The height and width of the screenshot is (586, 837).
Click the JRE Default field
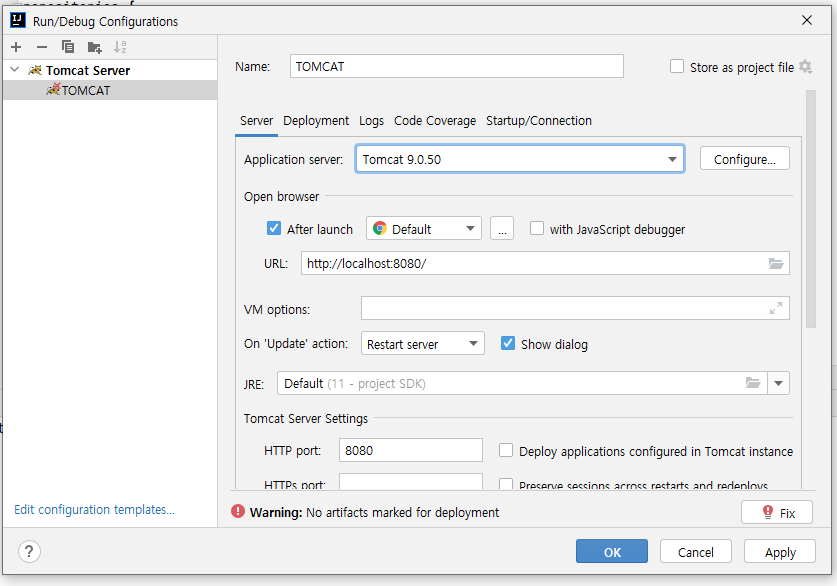click(x=522, y=383)
